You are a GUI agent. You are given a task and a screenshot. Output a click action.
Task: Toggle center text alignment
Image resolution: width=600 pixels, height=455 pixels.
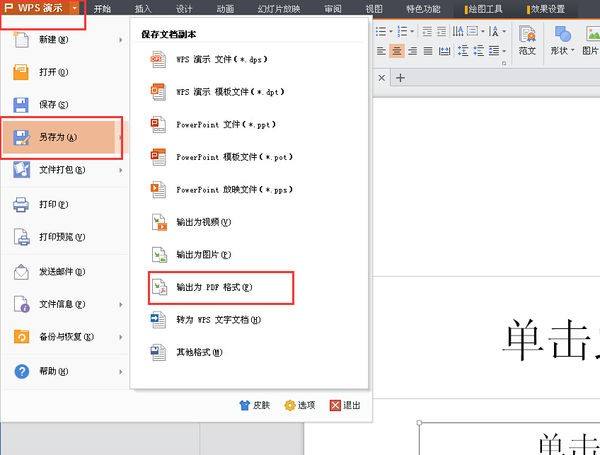[x=397, y=51]
